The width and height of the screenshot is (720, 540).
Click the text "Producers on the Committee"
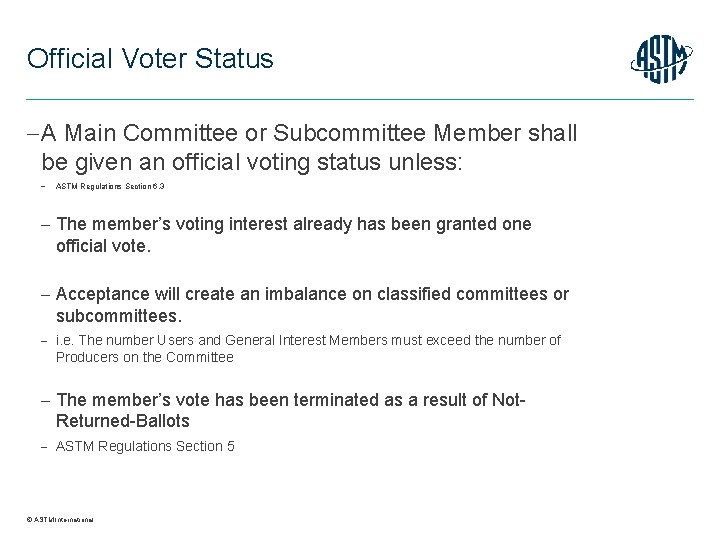tap(144, 357)
